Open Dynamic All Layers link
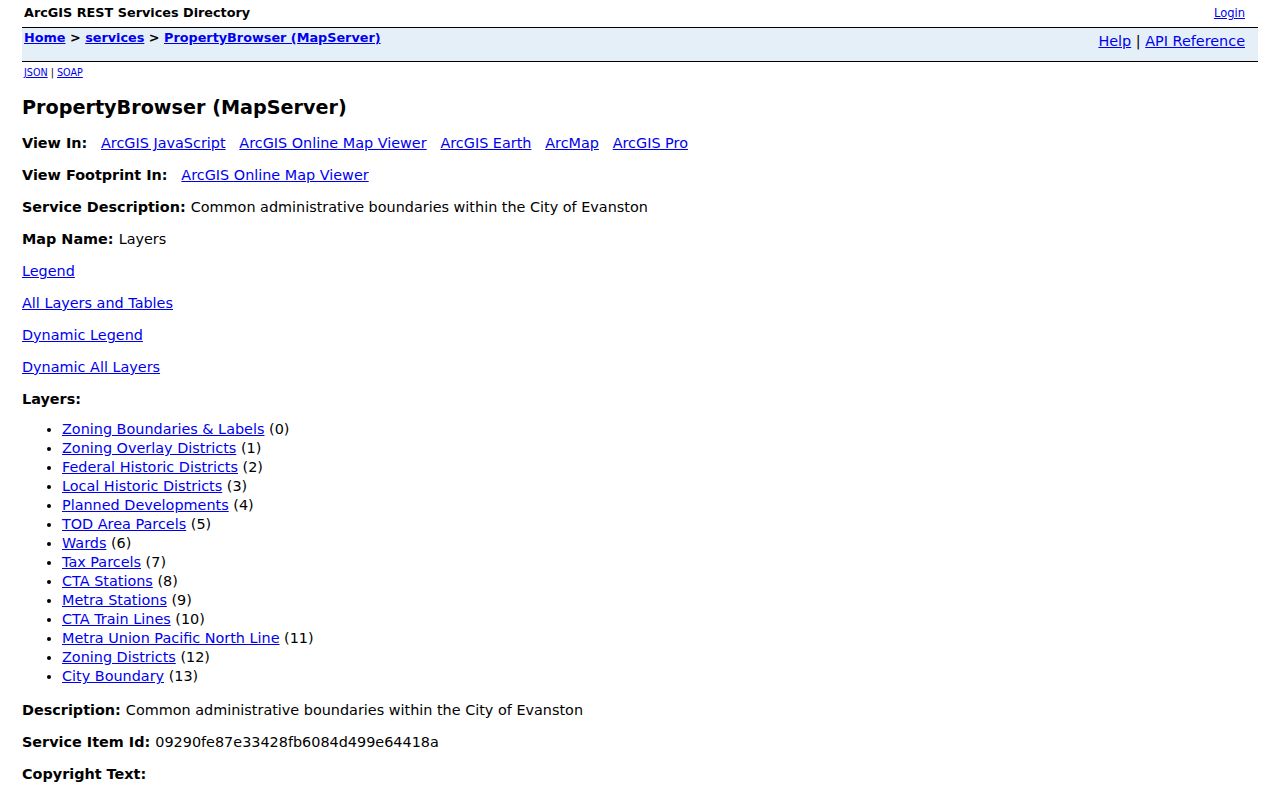 click(91, 367)
